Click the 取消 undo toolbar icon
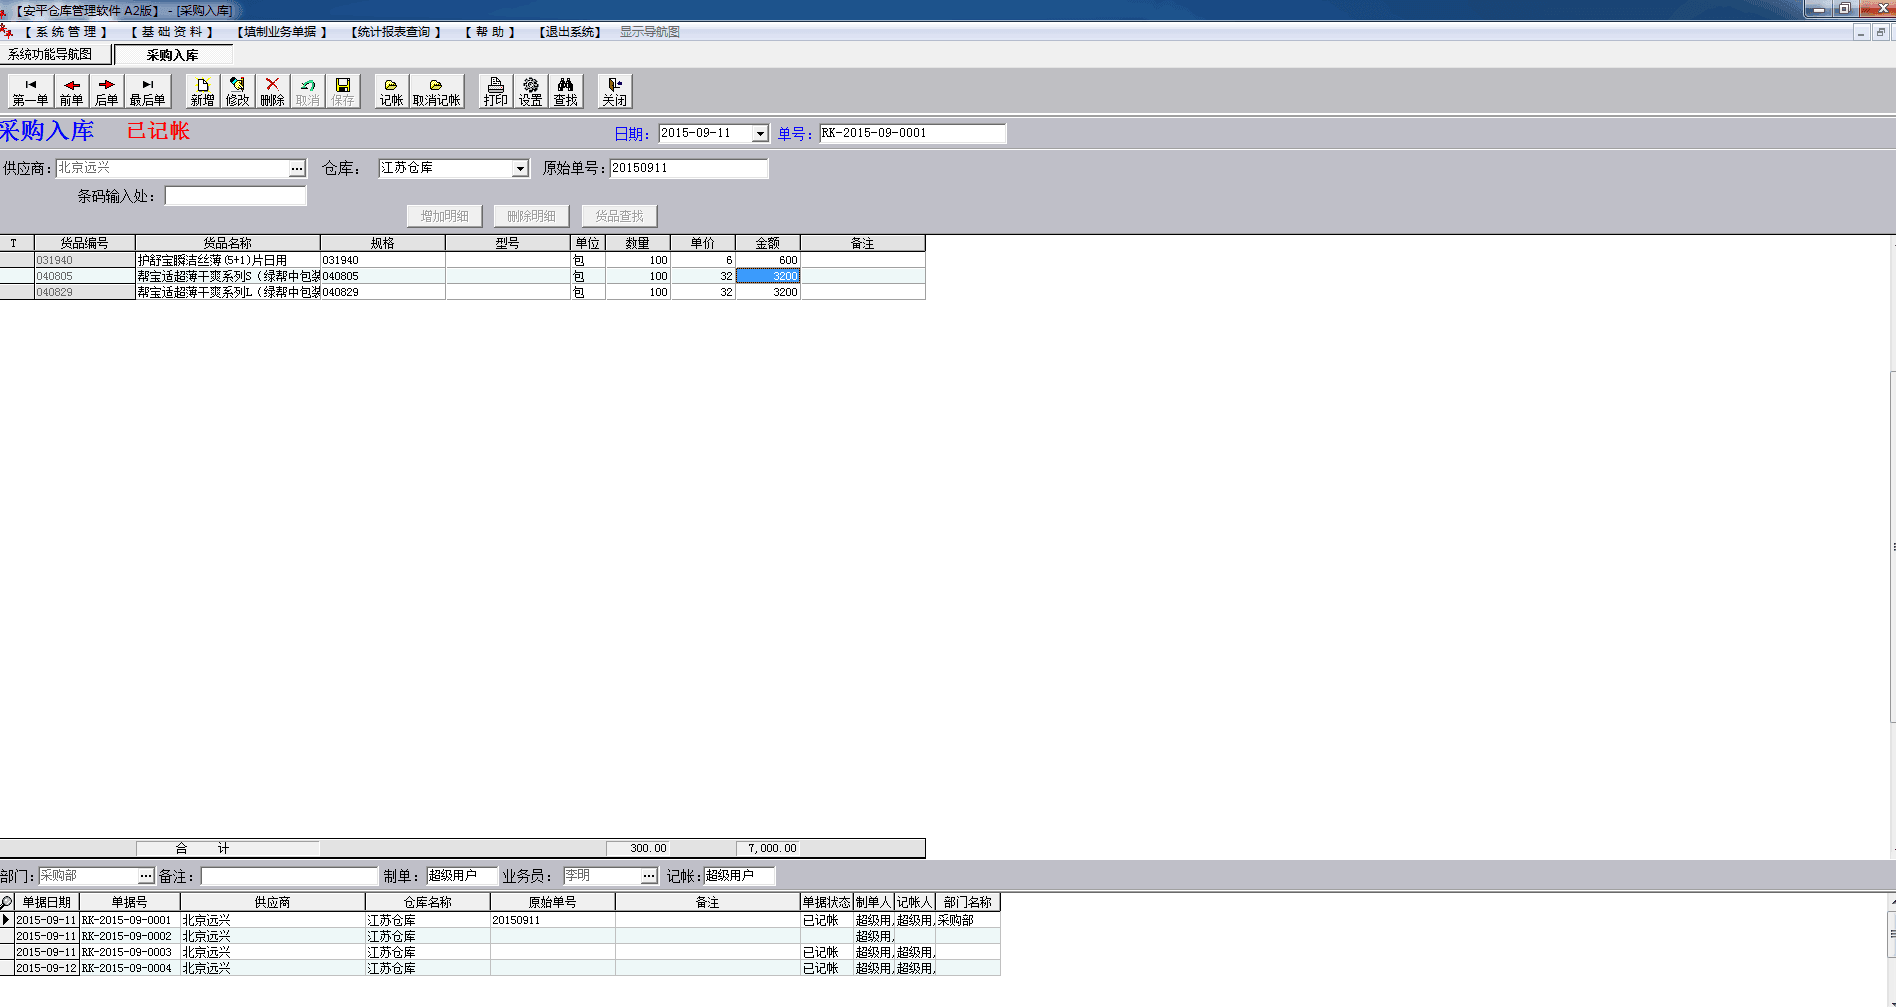 [307, 91]
